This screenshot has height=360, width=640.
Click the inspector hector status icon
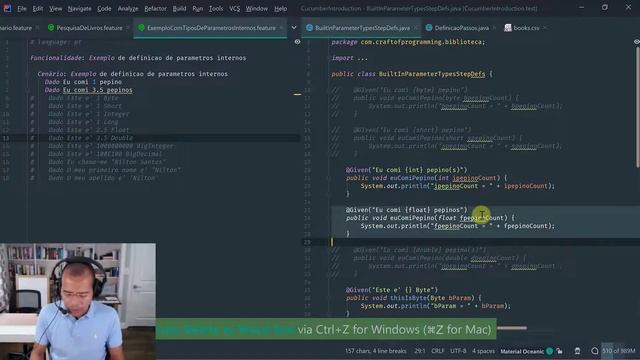tap(577, 351)
